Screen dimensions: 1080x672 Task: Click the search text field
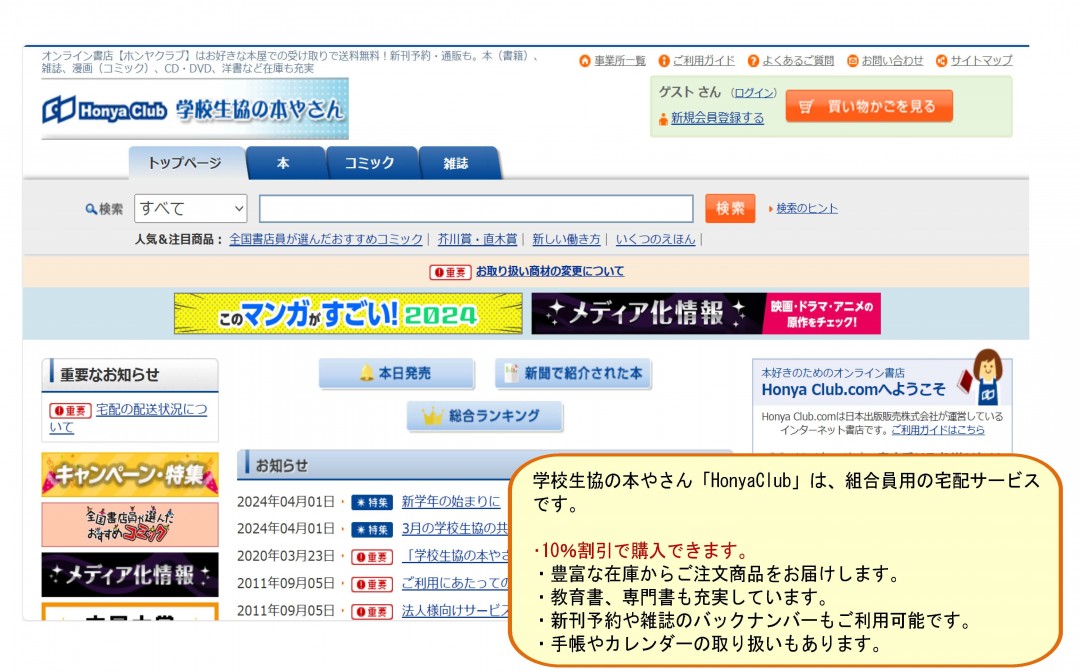[476, 209]
